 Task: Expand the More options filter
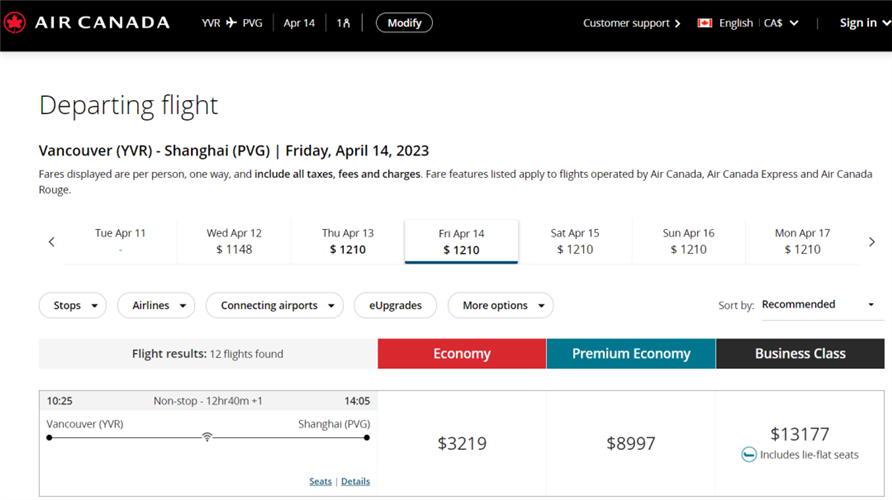click(x=500, y=305)
